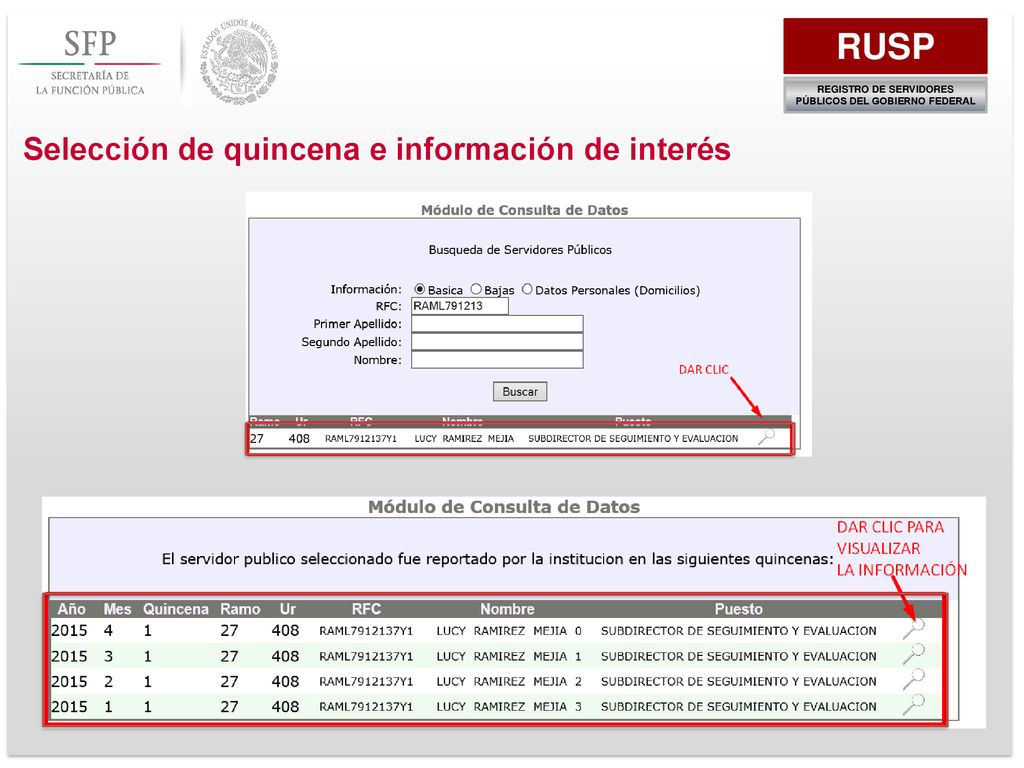
Task: Open details magnifier for 2015 month 4 row
Action: (914, 629)
